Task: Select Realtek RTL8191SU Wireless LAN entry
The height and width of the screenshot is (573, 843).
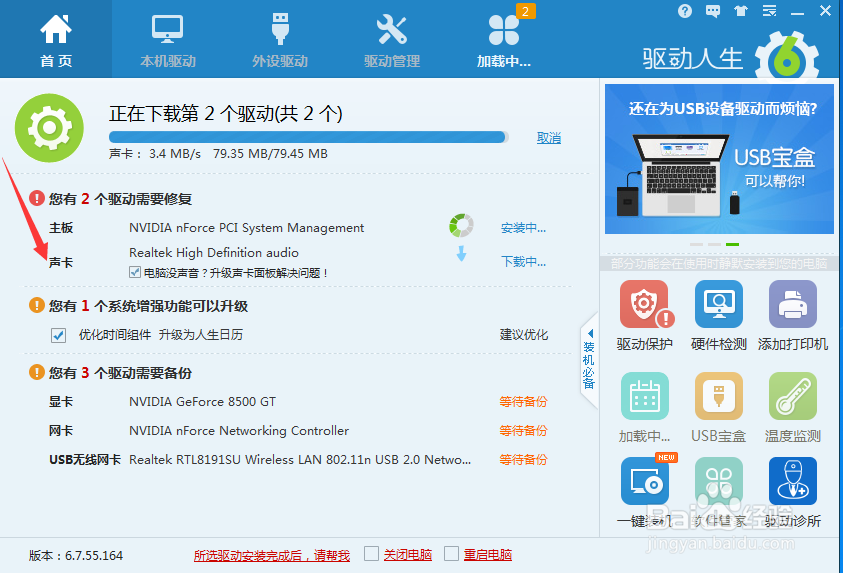Action: (x=300, y=460)
